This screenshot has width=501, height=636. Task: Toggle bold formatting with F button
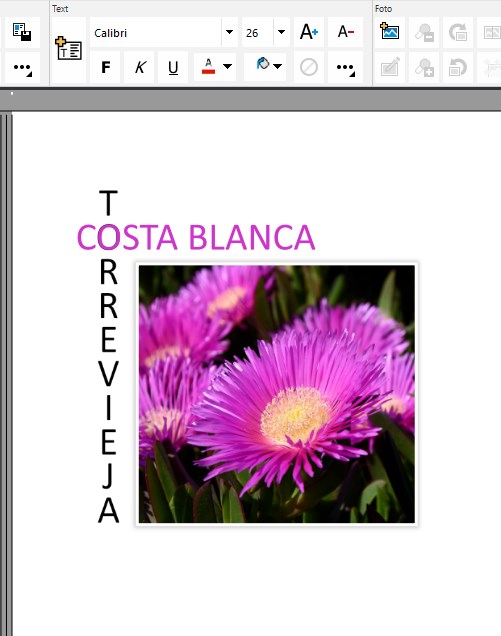(105, 67)
